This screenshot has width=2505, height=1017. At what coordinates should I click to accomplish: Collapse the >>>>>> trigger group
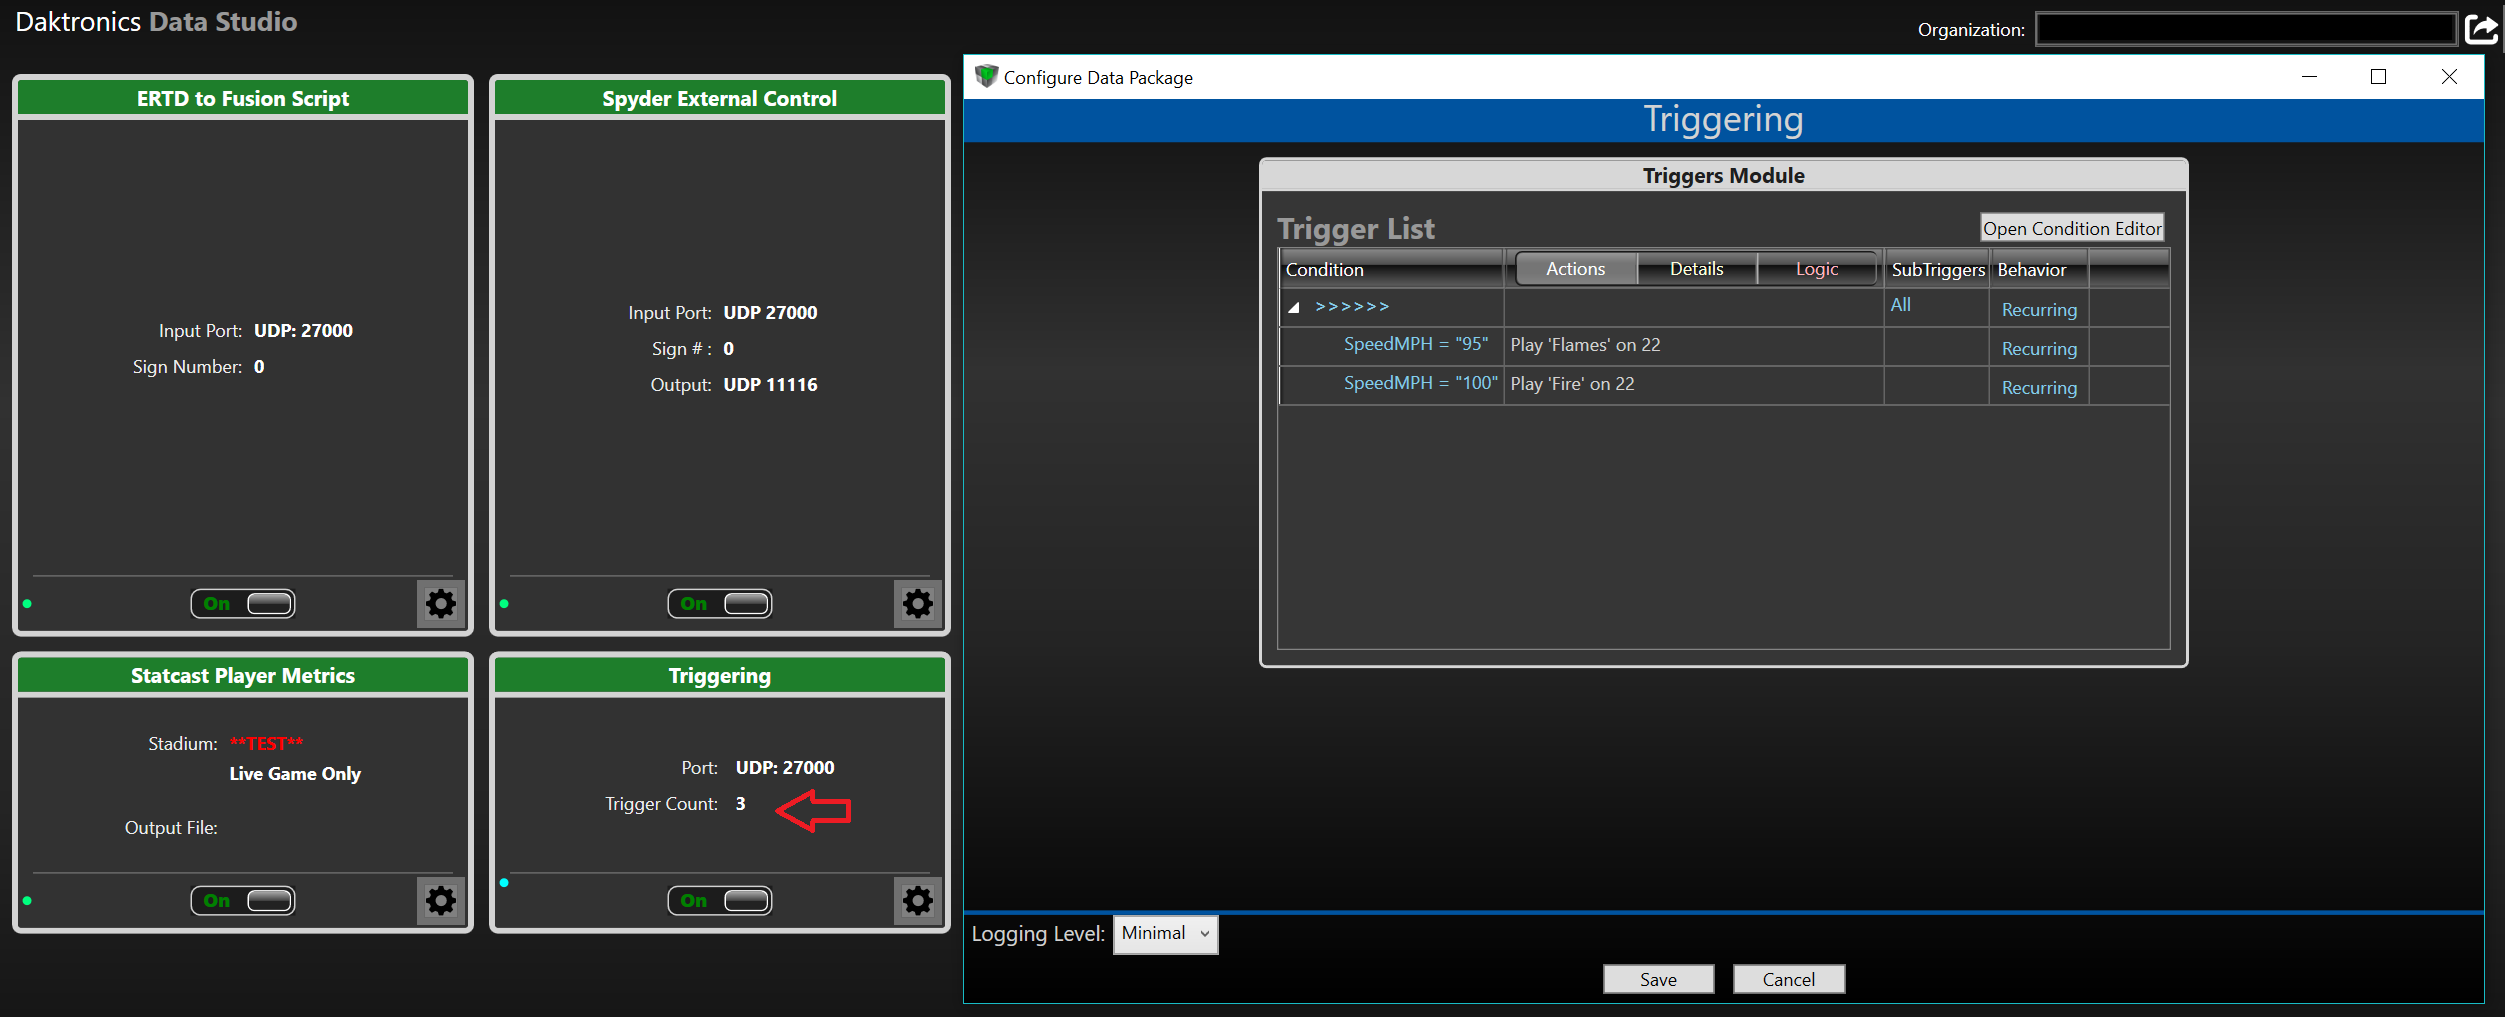(1294, 308)
